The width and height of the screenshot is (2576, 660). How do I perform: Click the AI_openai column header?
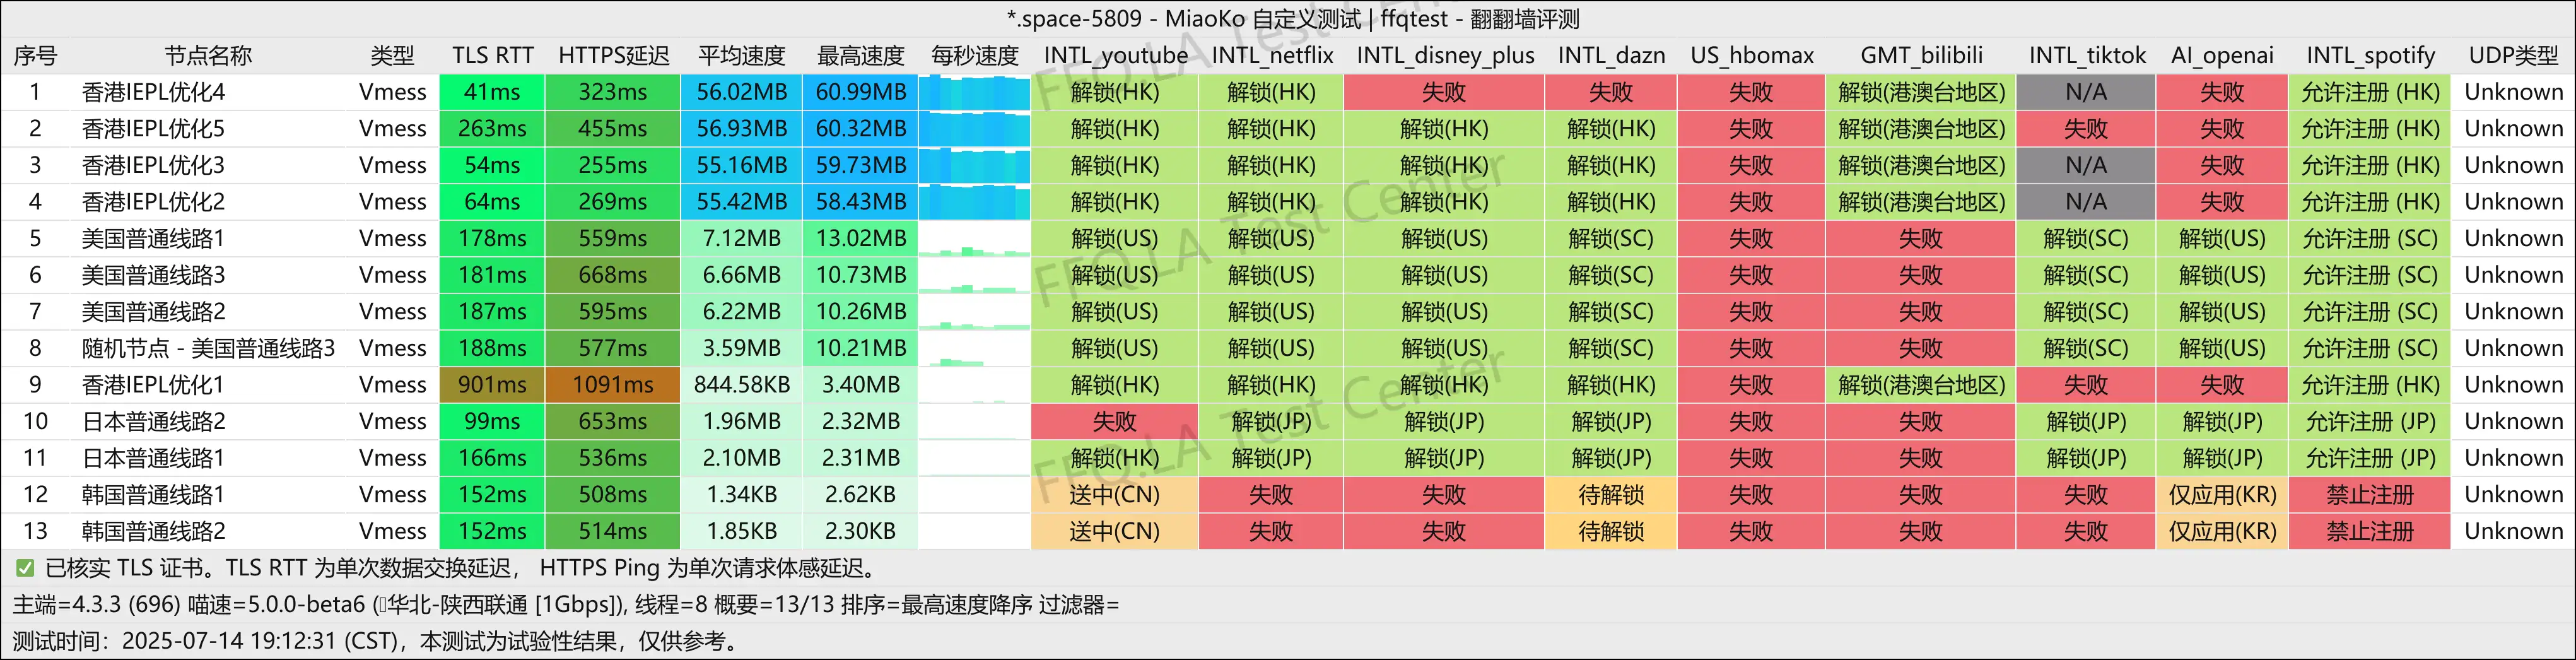coord(2222,56)
